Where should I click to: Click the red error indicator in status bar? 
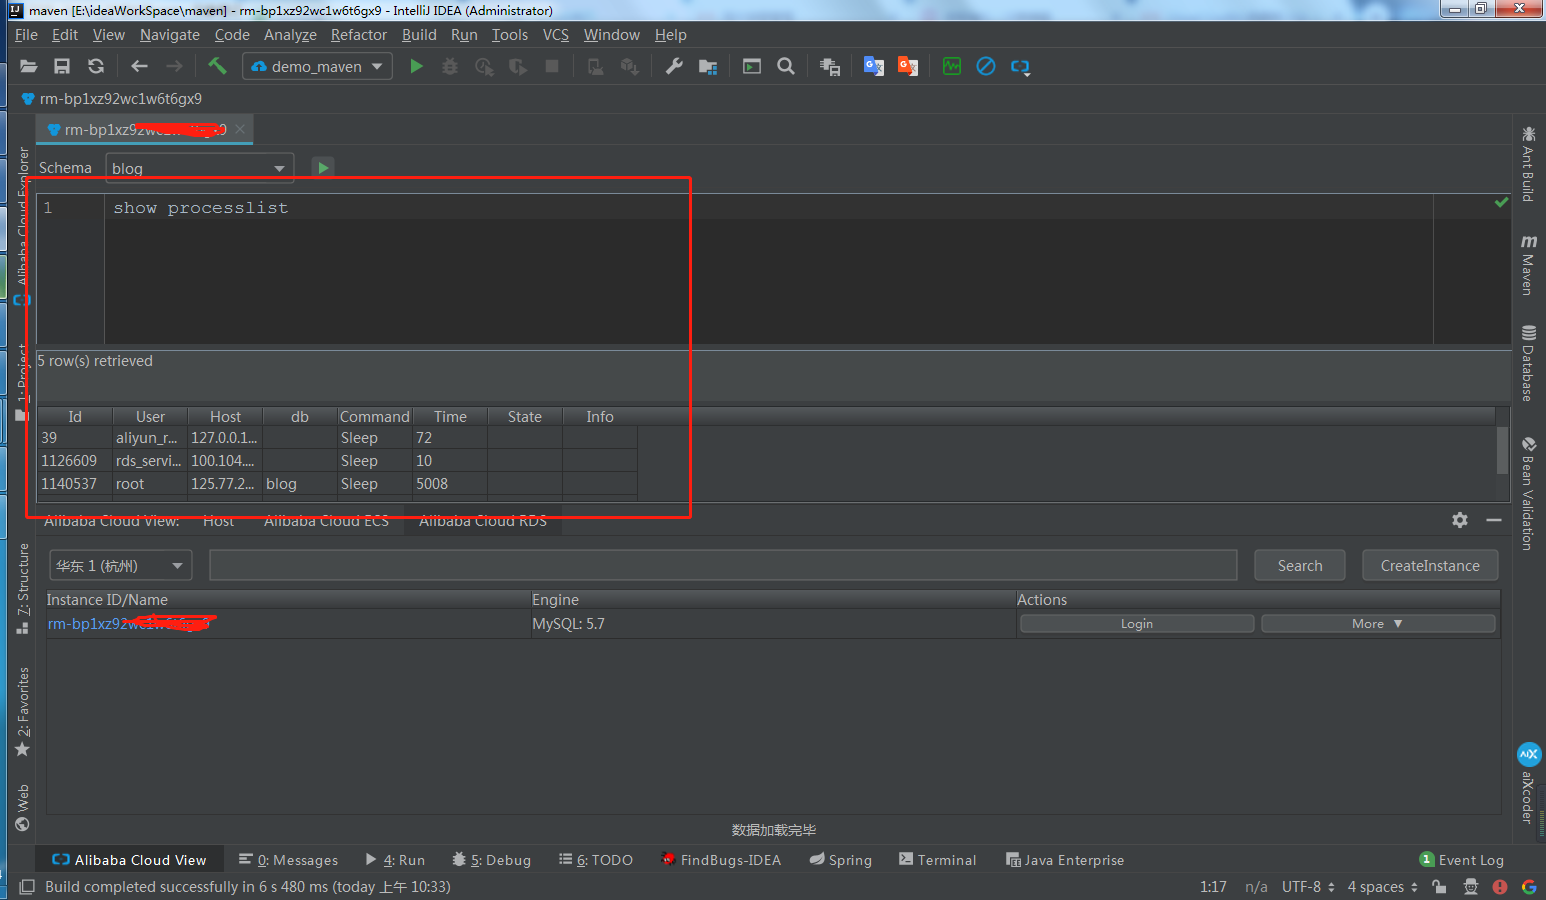pyautogui.click(x=1500, y=886)
